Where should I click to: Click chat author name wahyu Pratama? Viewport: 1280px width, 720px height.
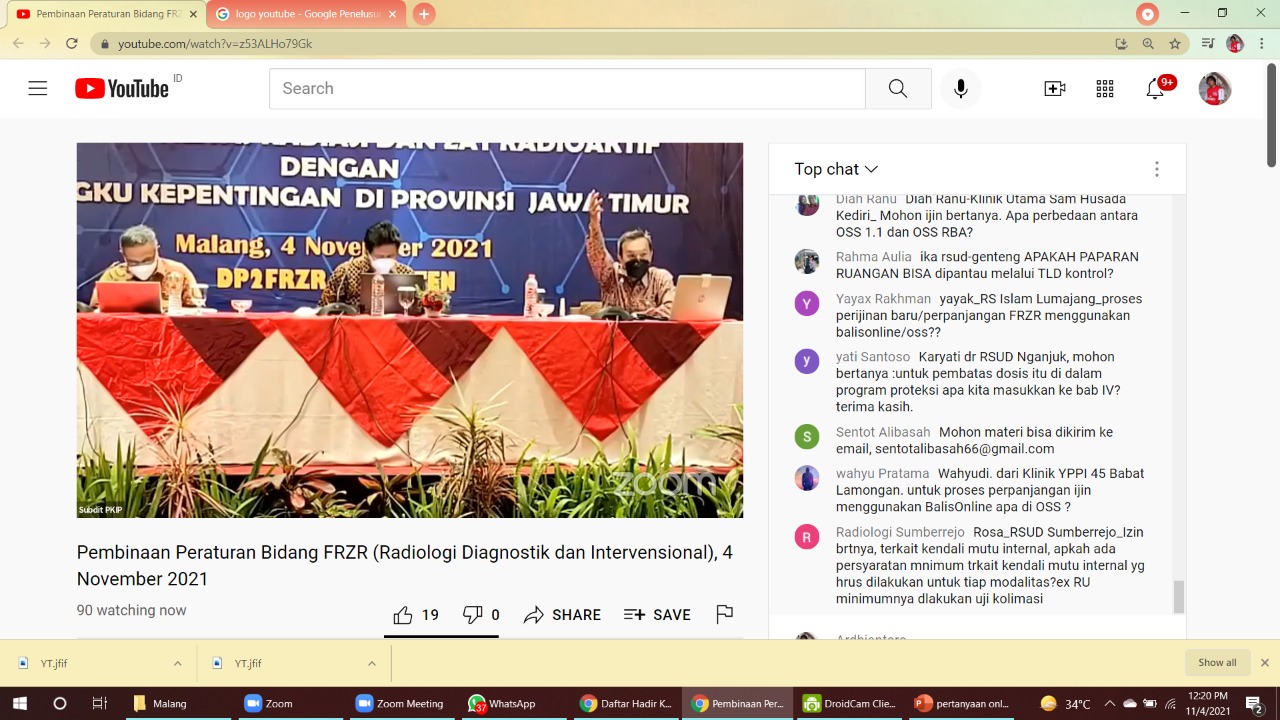coord(881,473)
